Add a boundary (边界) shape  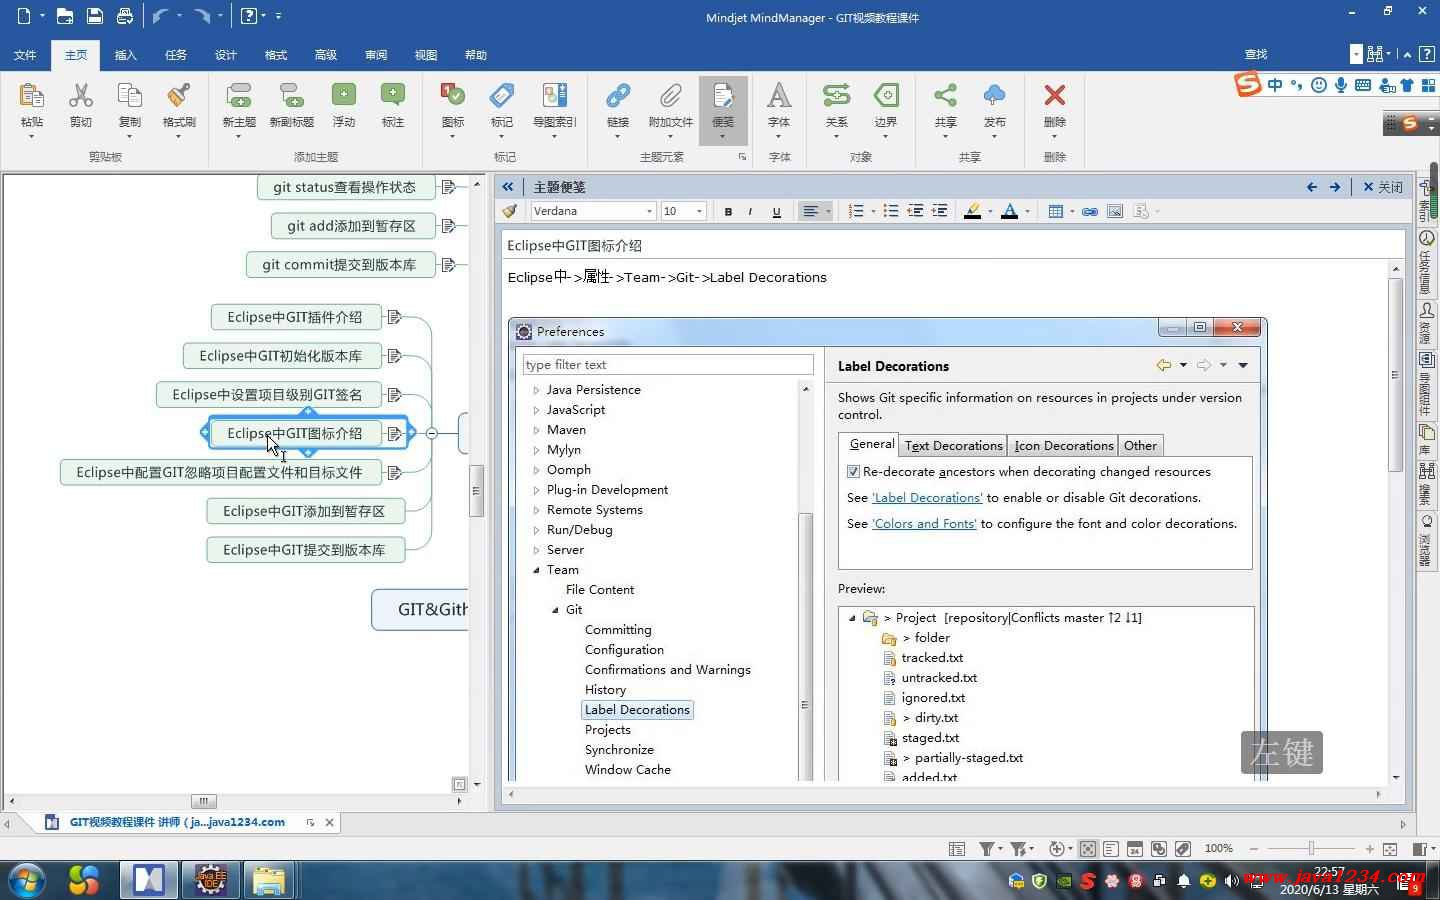pos(886,95)
